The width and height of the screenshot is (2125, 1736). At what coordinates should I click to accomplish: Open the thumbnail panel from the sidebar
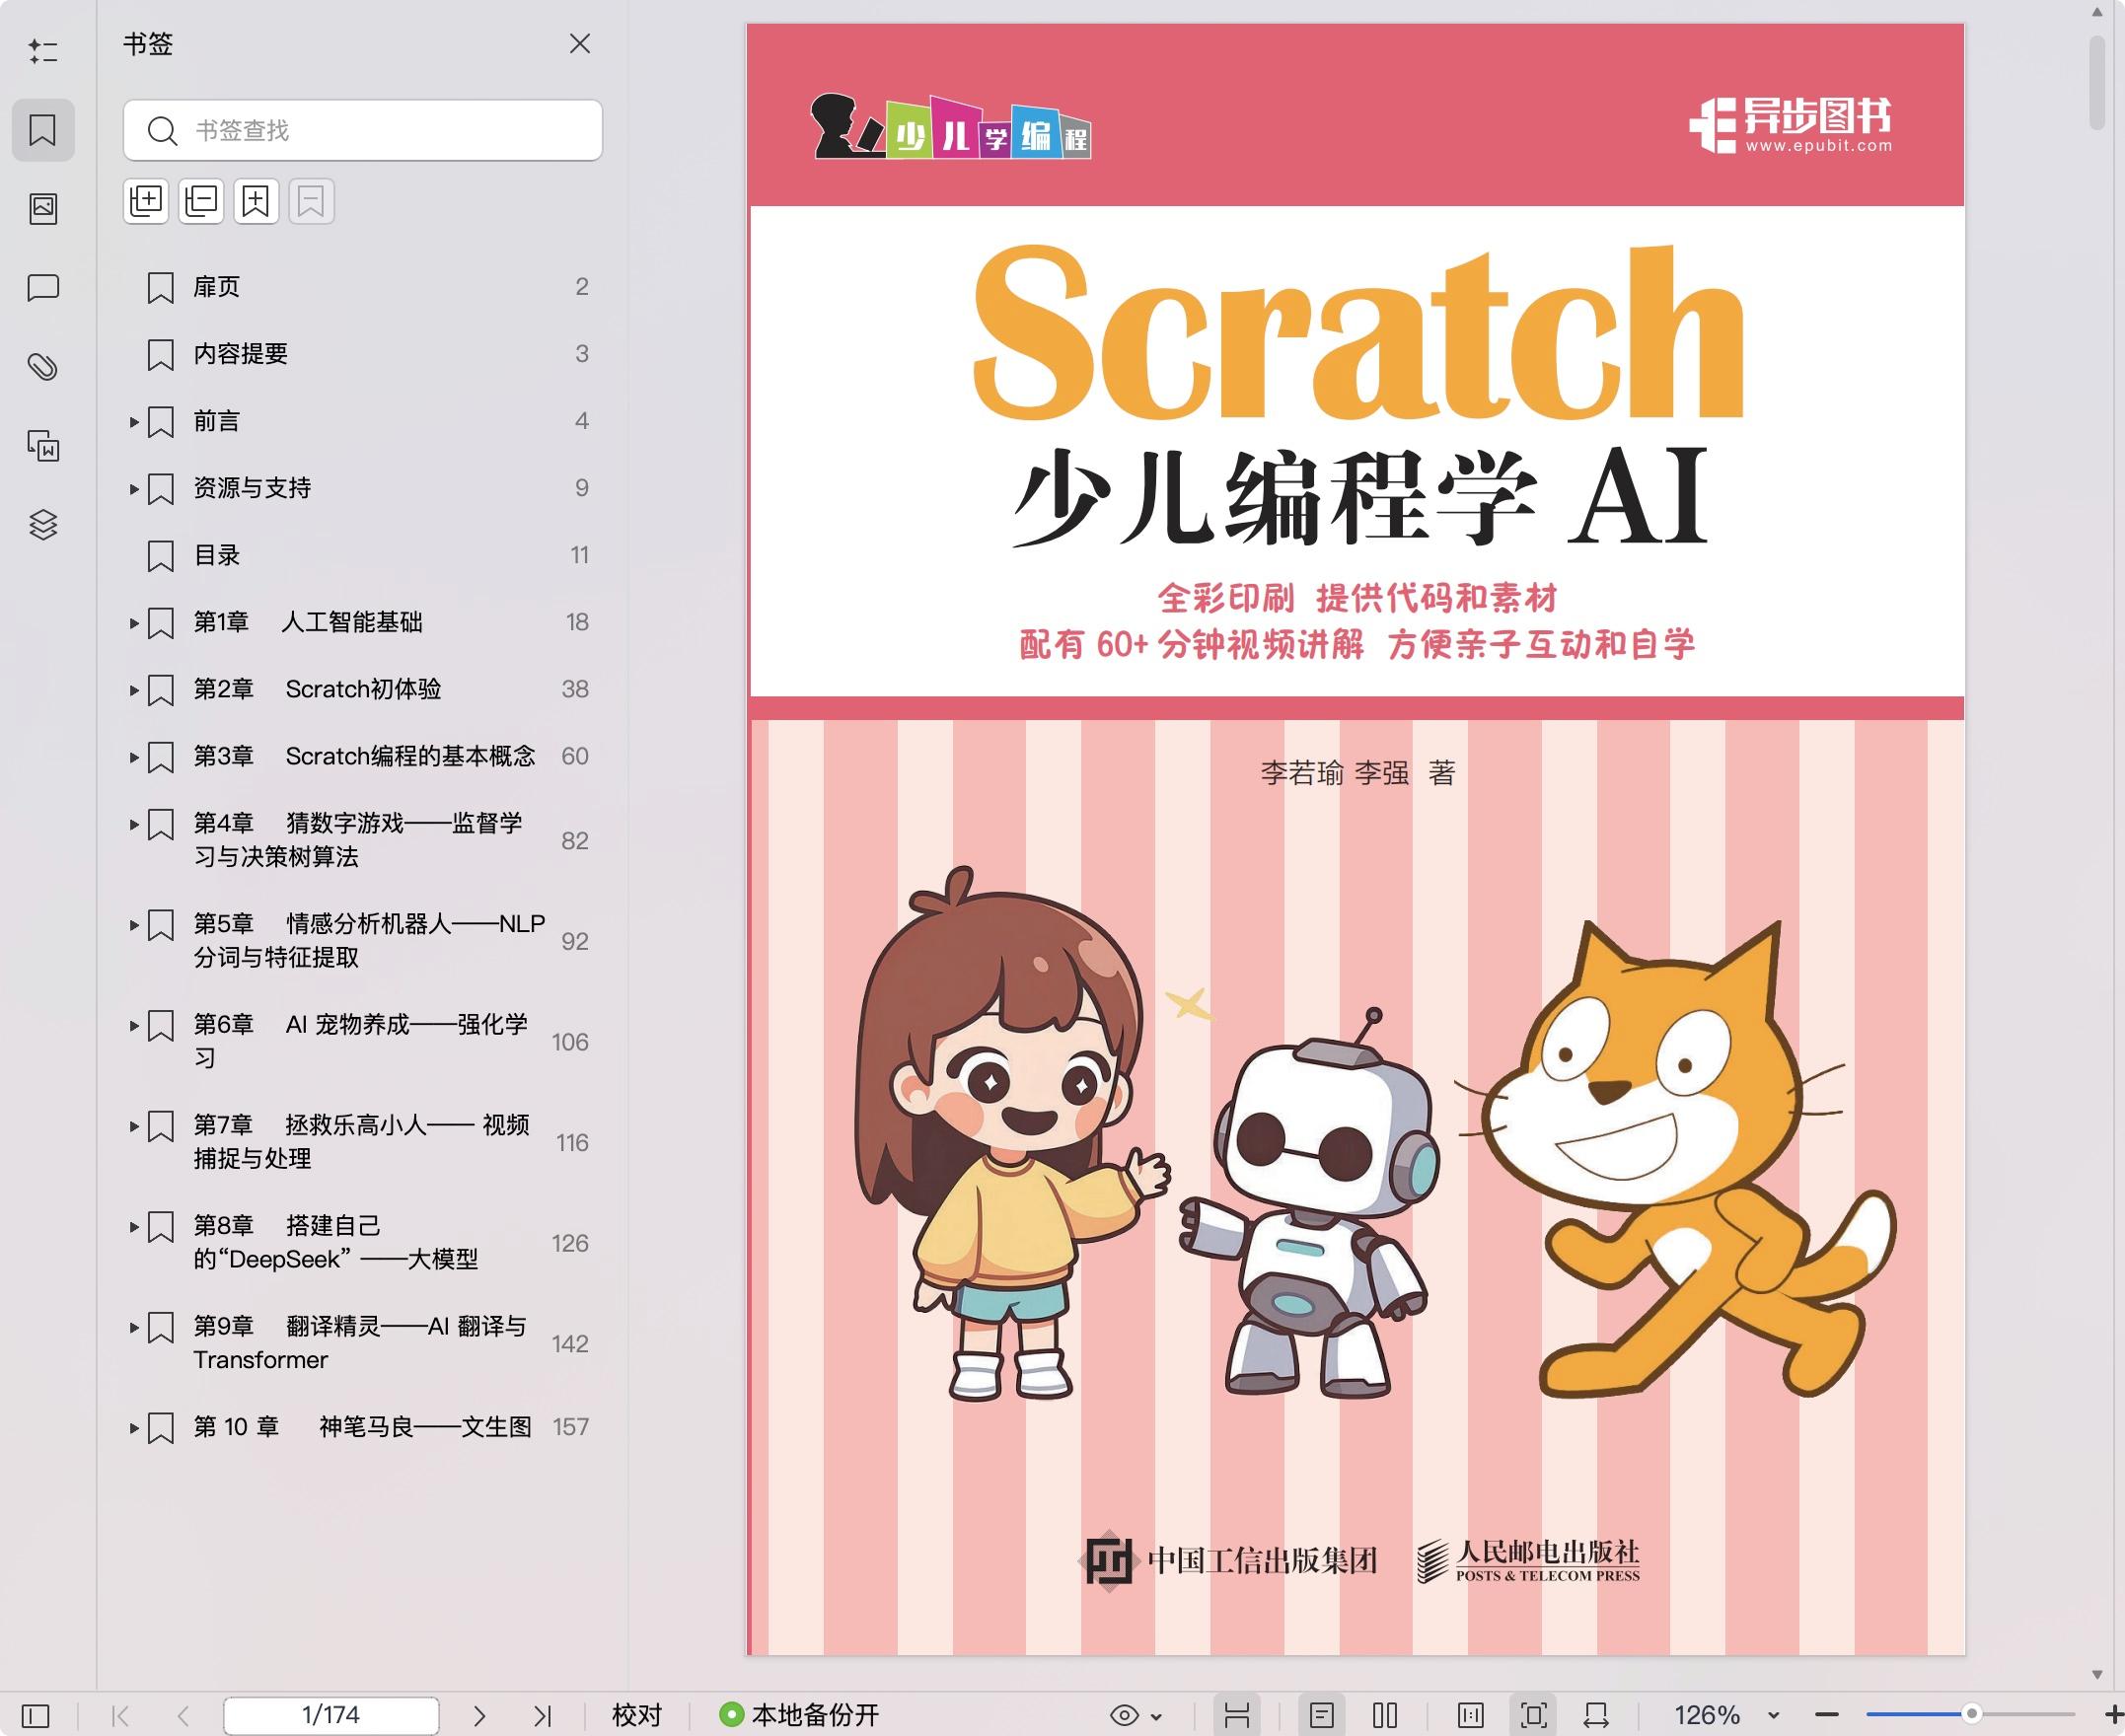click(x=43, y=209)
